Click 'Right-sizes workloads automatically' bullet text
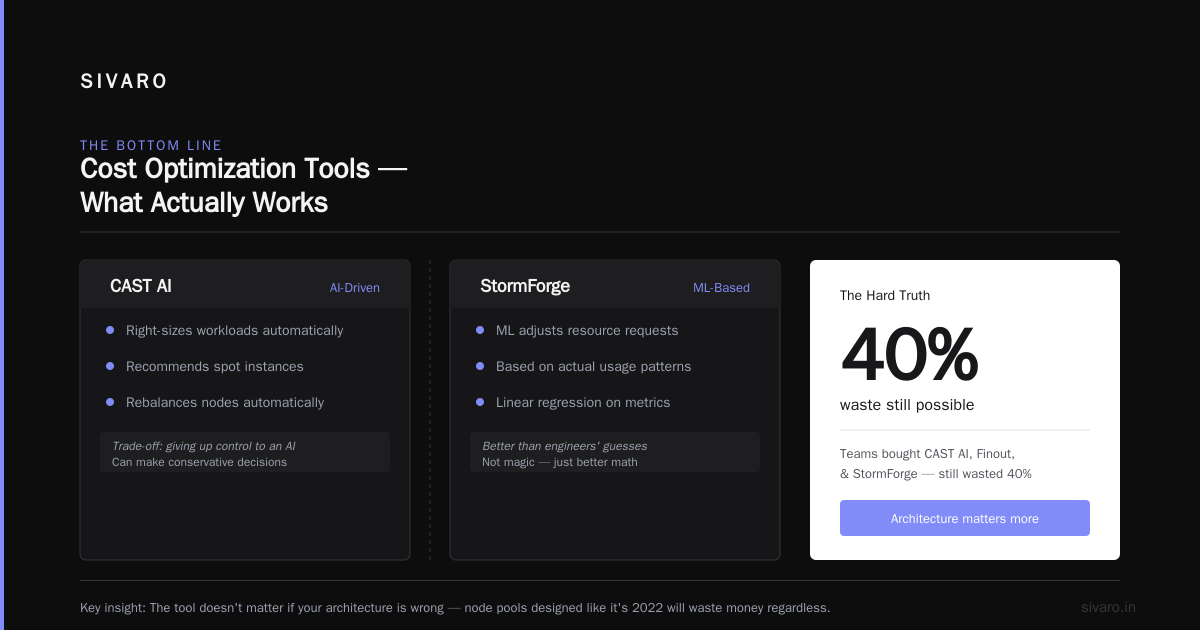The height and width of the screenshot is (630, 1200). click(x=234, y=330)
